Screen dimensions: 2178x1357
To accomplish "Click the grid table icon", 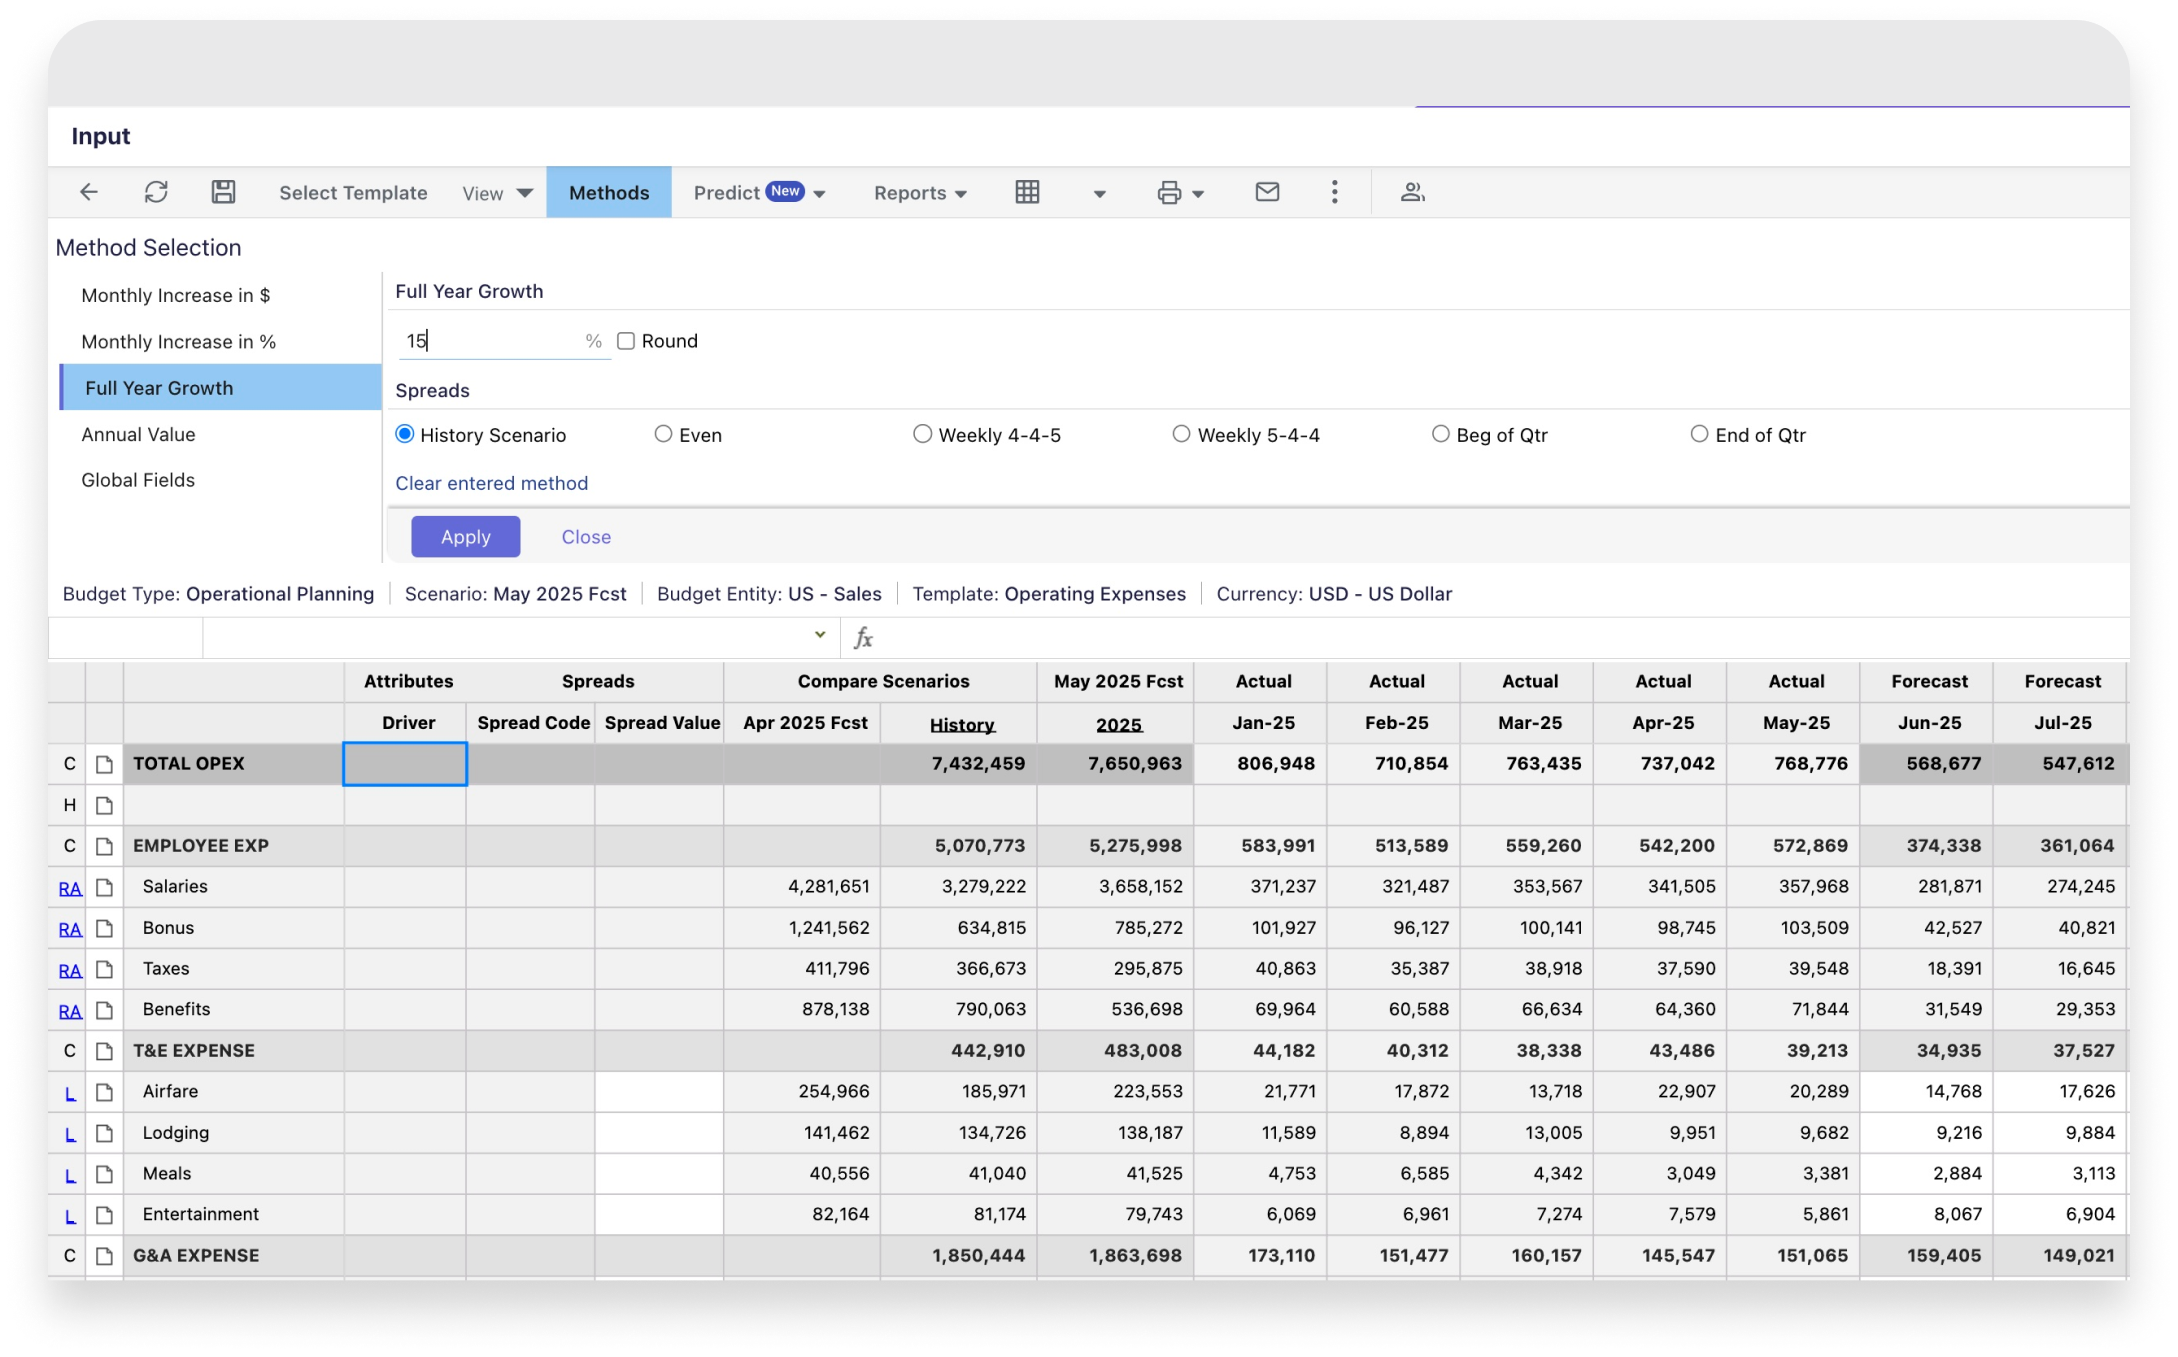I will click(1027, 192).
